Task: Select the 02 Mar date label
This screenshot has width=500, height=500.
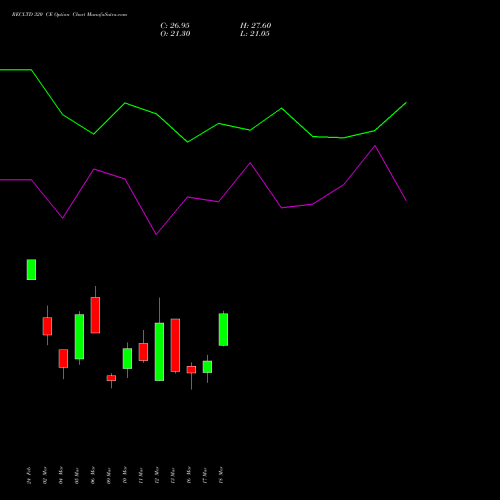Action: 45,475
